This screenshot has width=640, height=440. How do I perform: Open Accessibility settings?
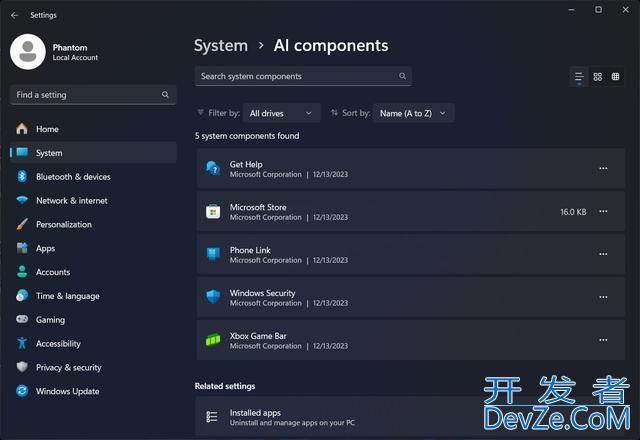click(x=93, y=344)
